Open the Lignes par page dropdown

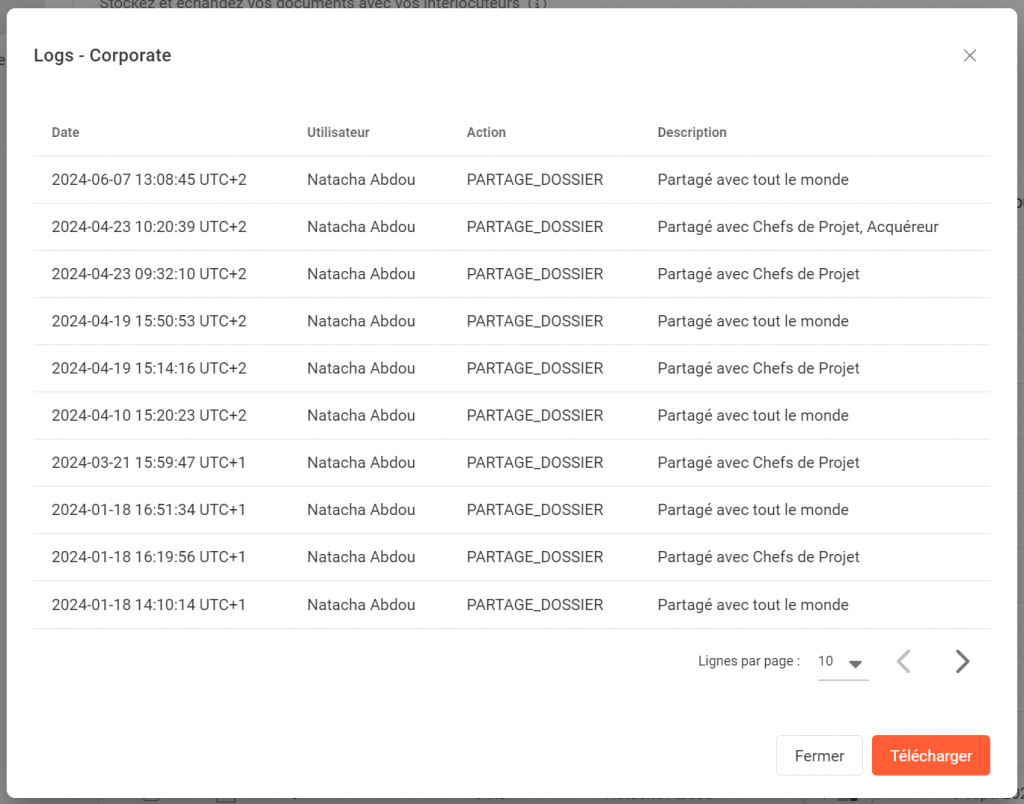pyautogui.click(x=842, y=662)
